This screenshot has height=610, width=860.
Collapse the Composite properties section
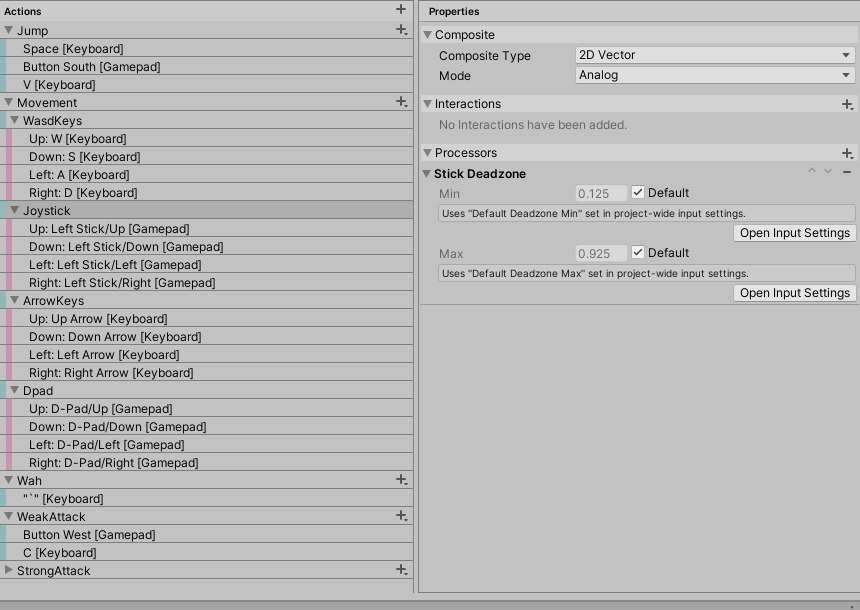tap(427, 35)
